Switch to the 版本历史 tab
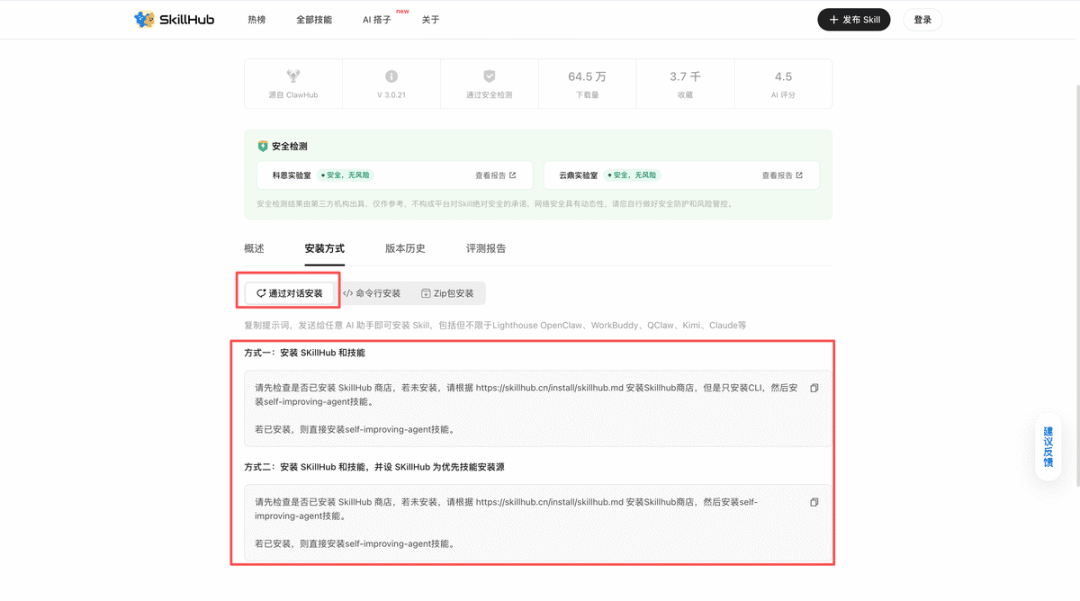This screenshot has height=601, width=1080. tap(405, 249)
